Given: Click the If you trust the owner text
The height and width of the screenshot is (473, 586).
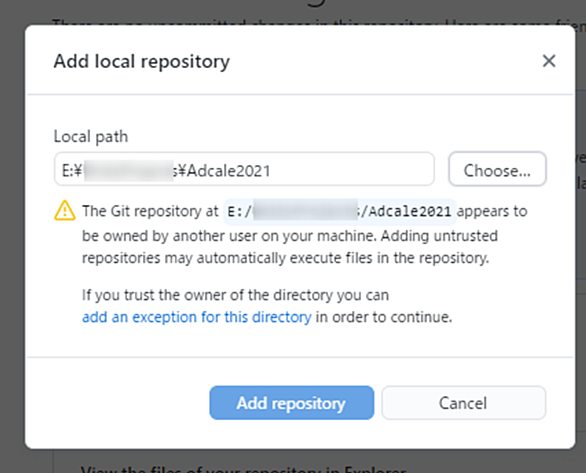Looking at the screenshot, I should 235,295.
